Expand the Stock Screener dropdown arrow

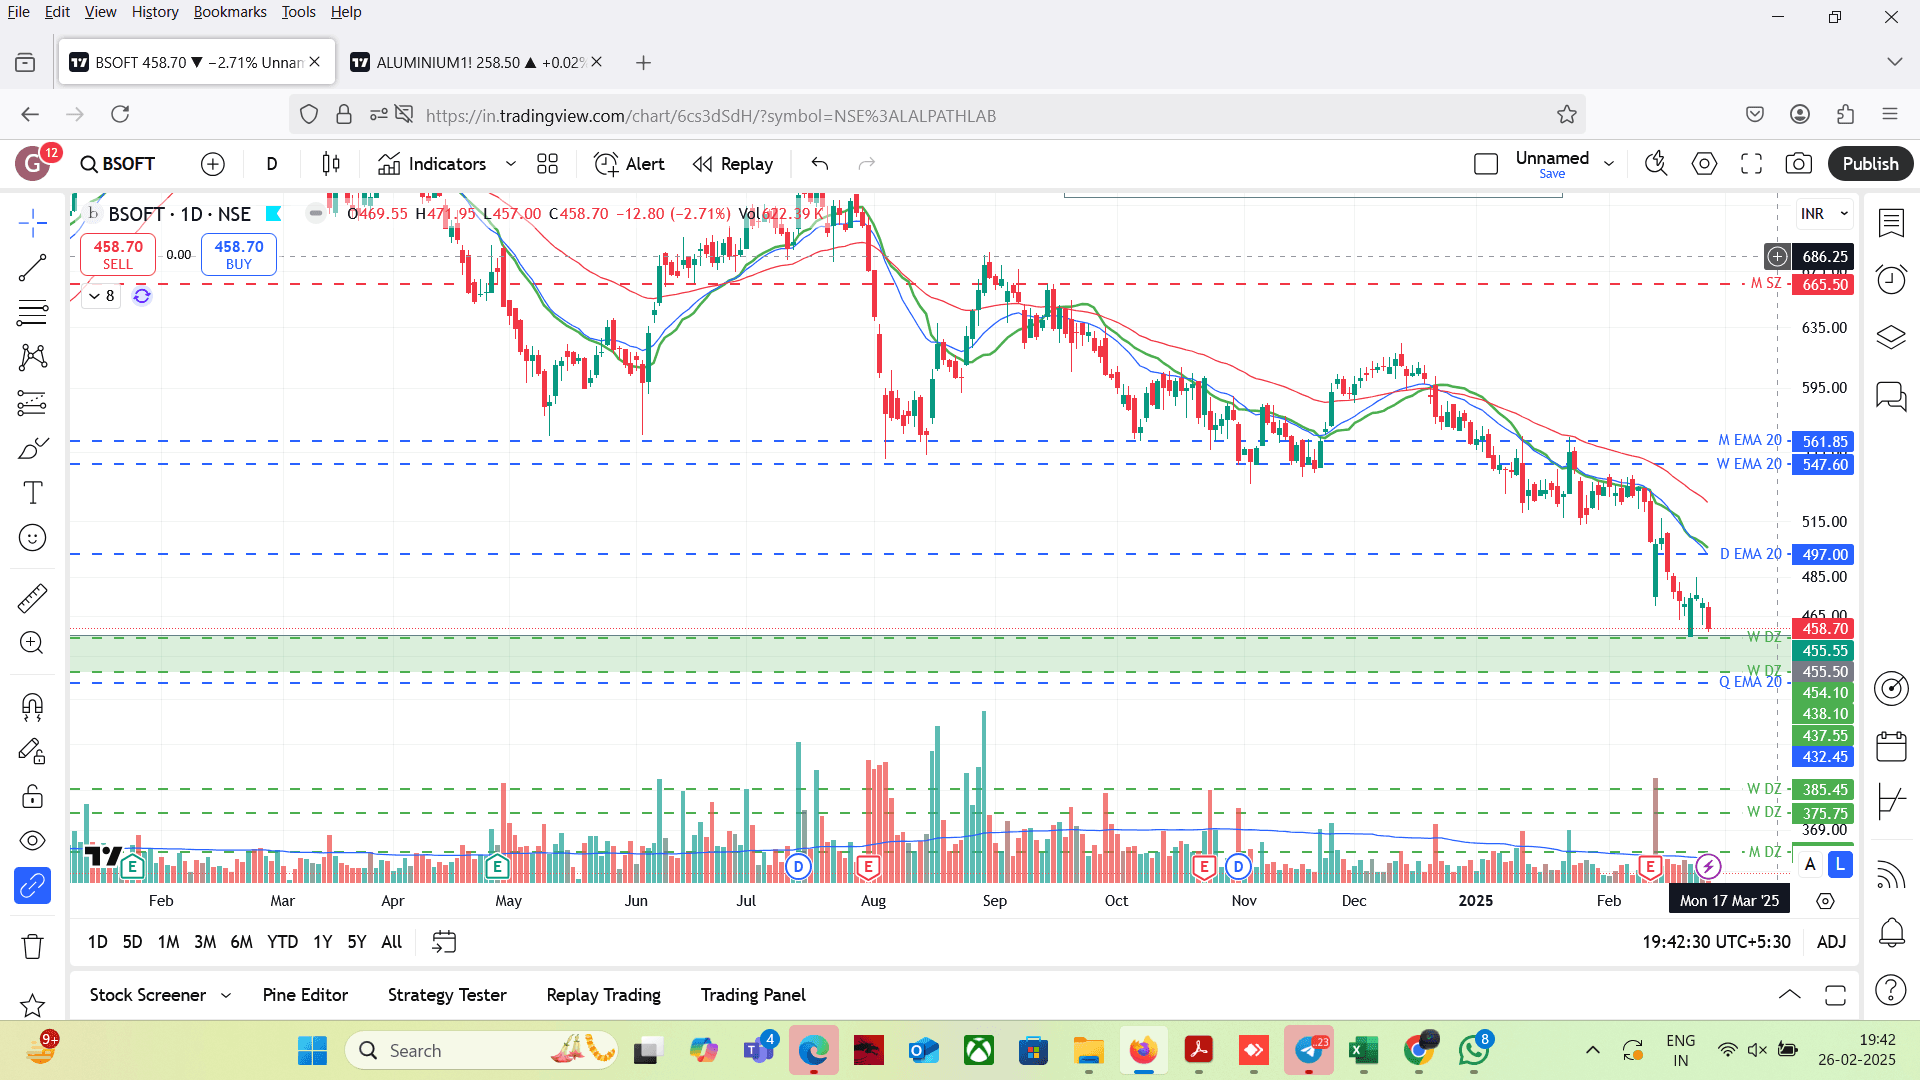coord(226,995)
